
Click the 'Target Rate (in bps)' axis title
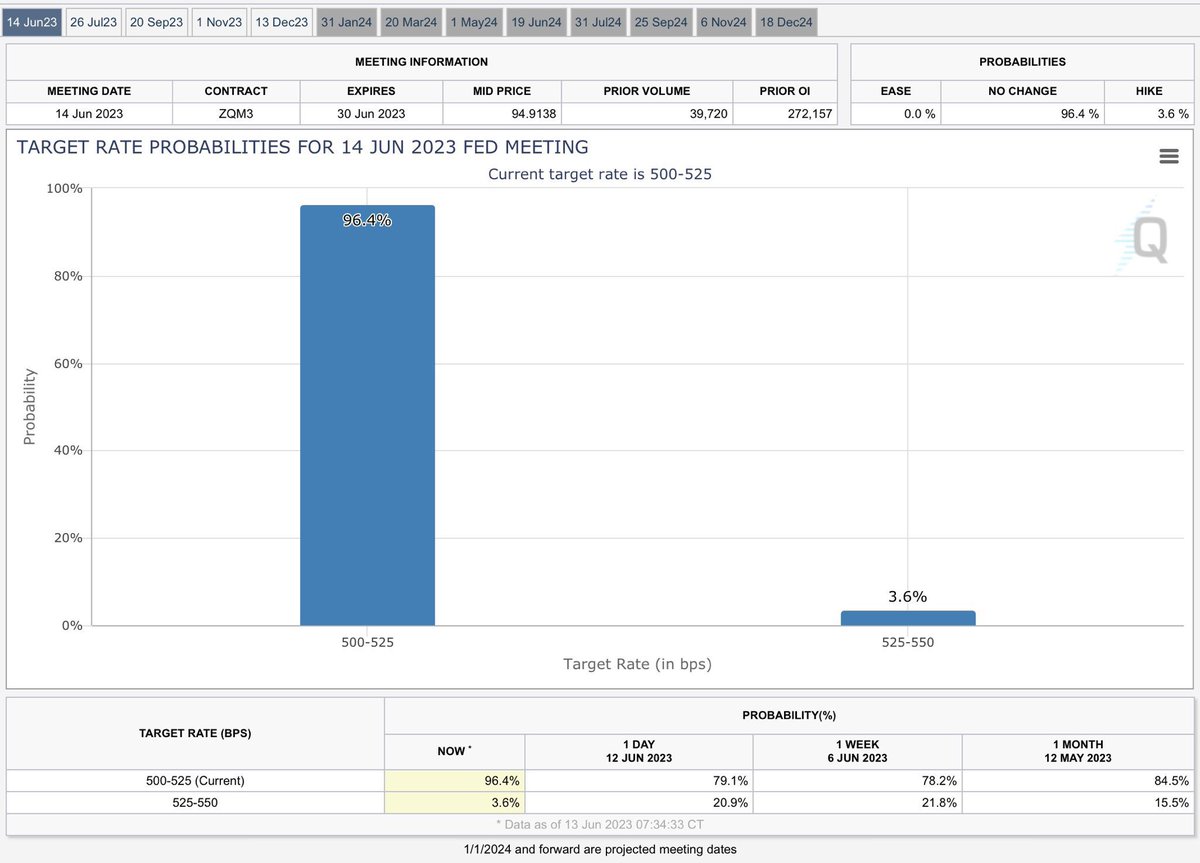(637, 664)
